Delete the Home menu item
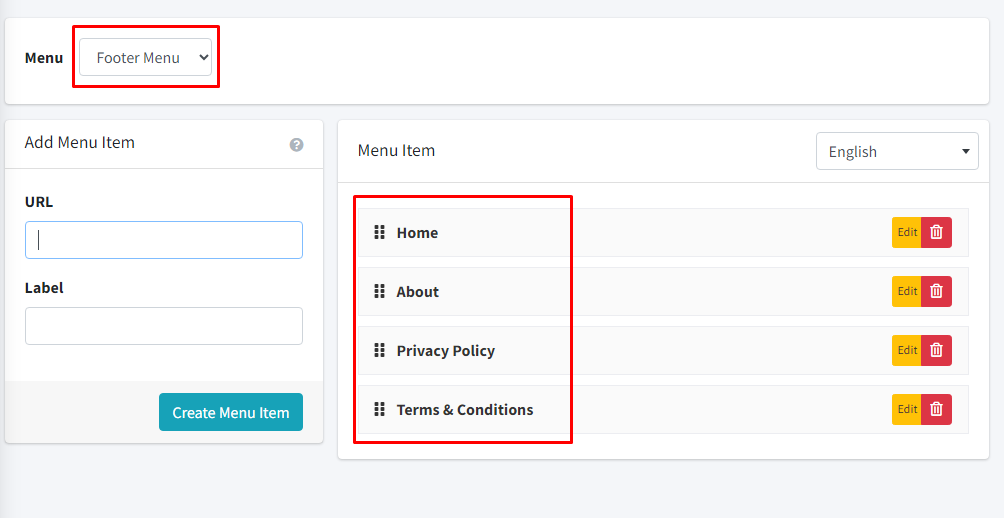The image size is (1004, 518). [936, 233]
